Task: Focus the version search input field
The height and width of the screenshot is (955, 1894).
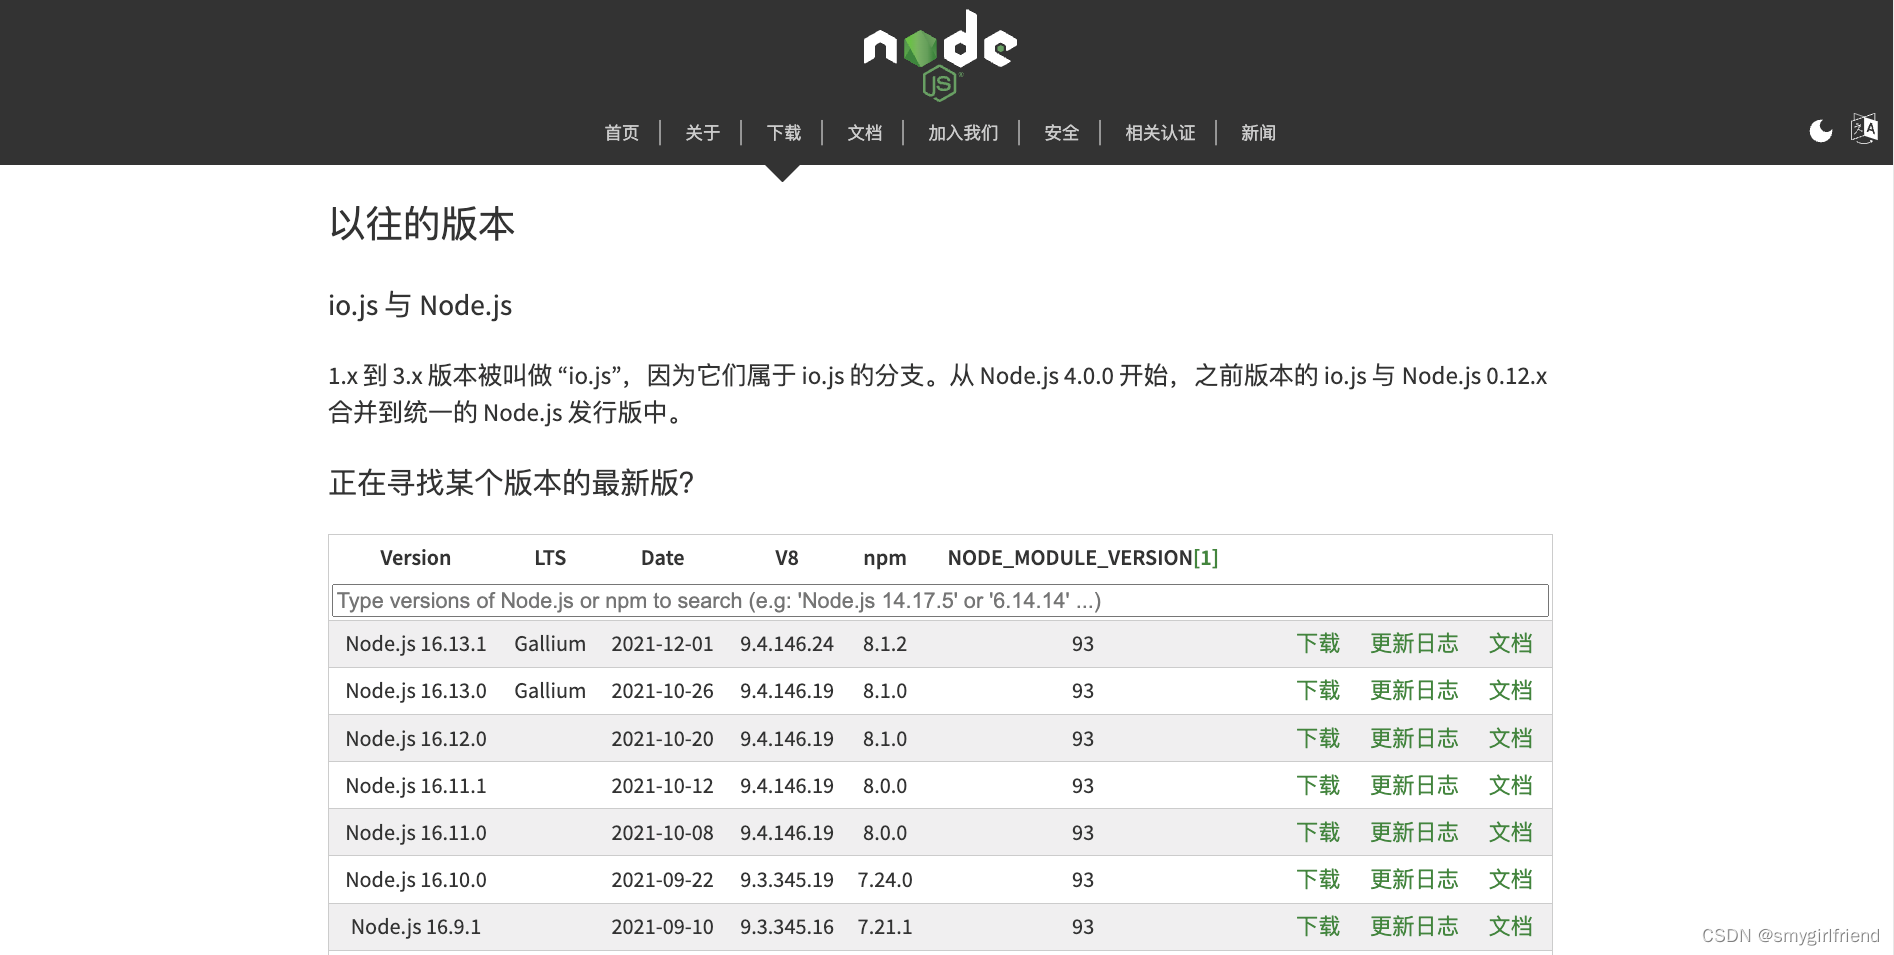Action: pos(940,601)
